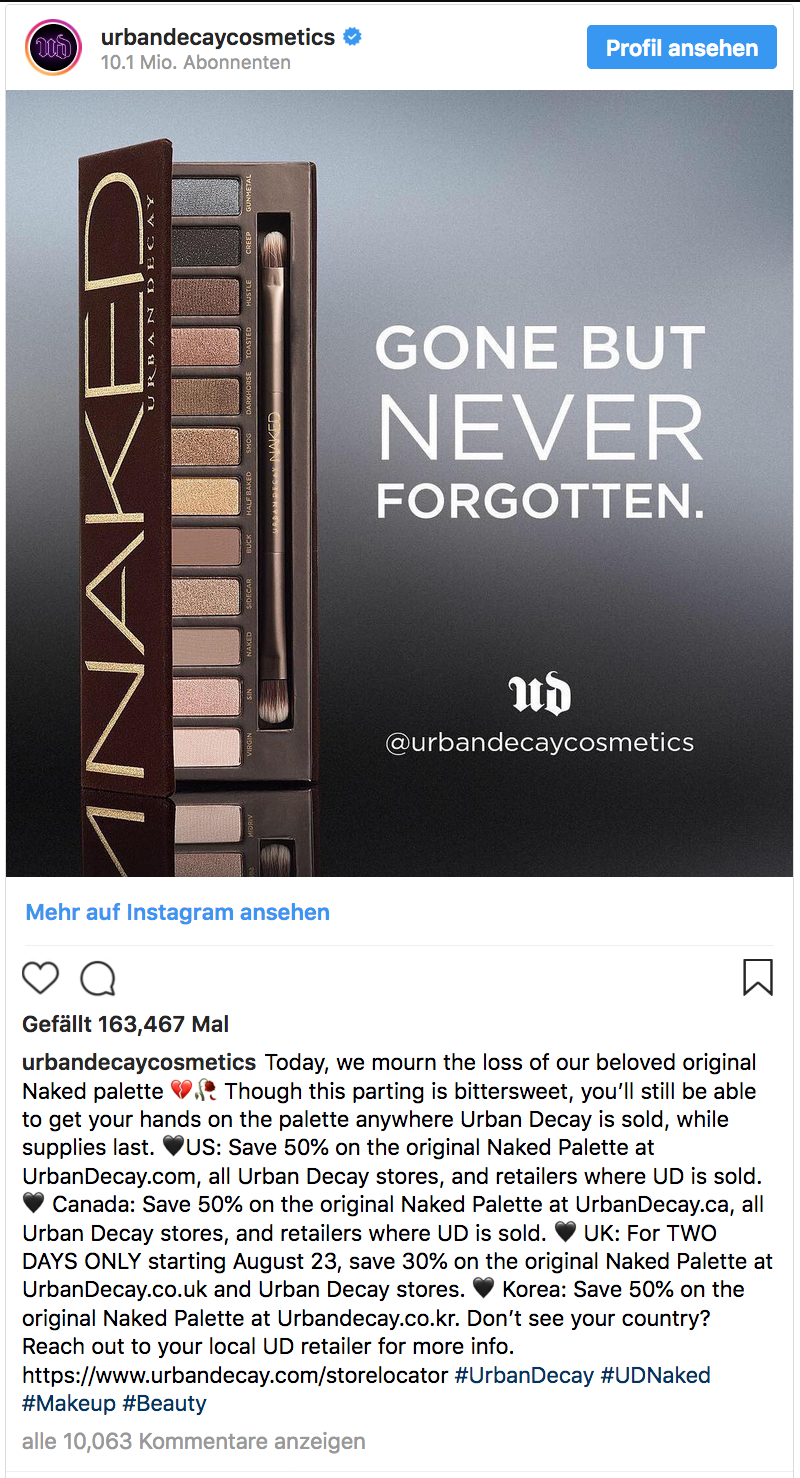
Task: Save post with bookmark icon
Action: (758, 977)
